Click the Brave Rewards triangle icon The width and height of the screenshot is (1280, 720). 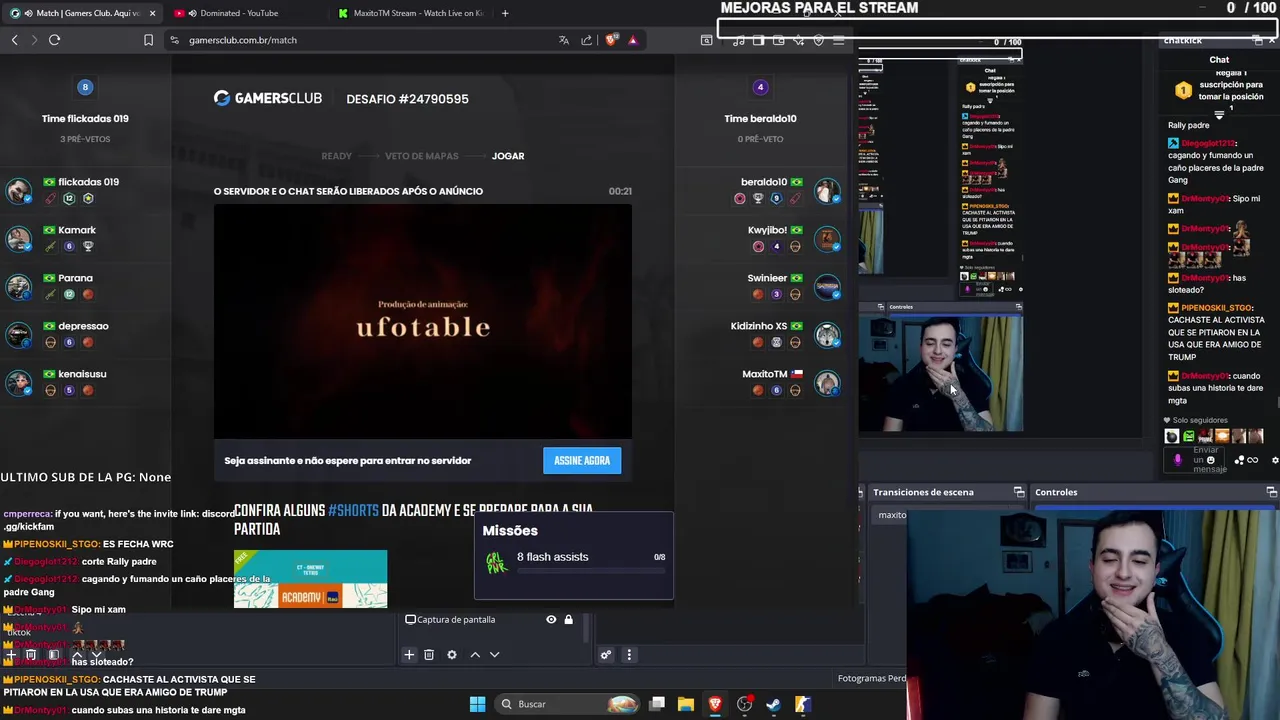[x=633, y=40]
